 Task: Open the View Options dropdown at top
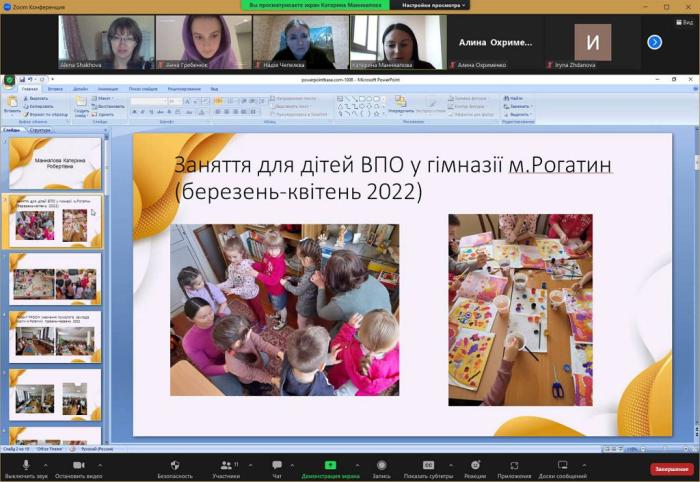tap(433, 5)
